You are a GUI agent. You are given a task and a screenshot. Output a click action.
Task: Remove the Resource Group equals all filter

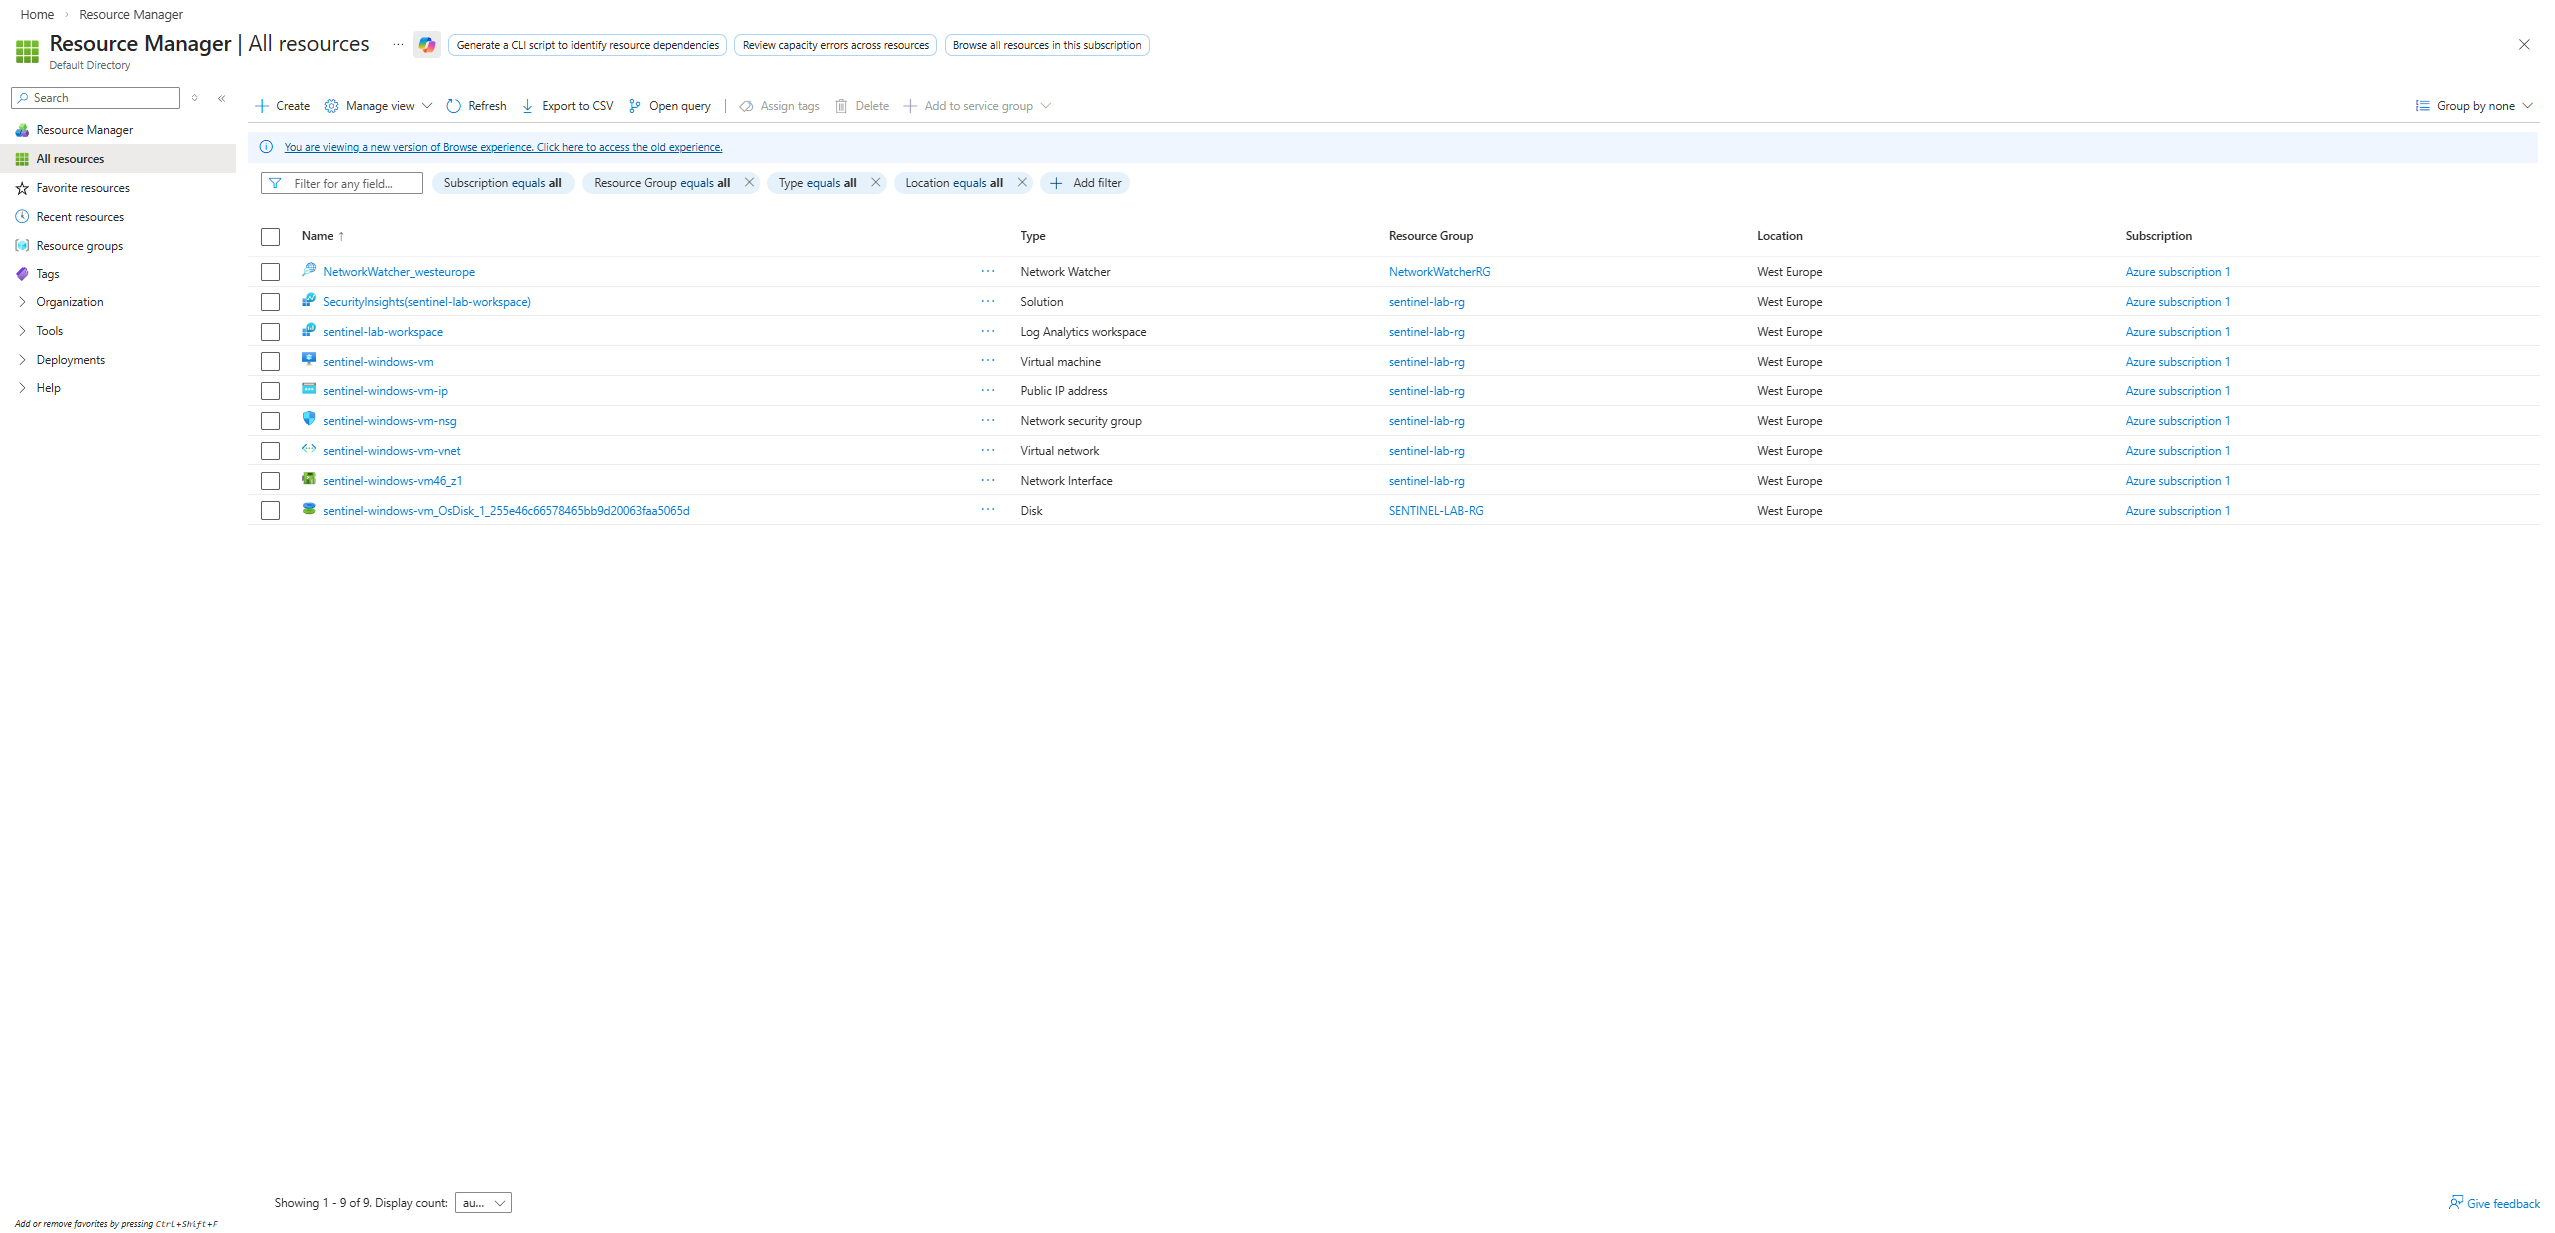pos(749,183)
